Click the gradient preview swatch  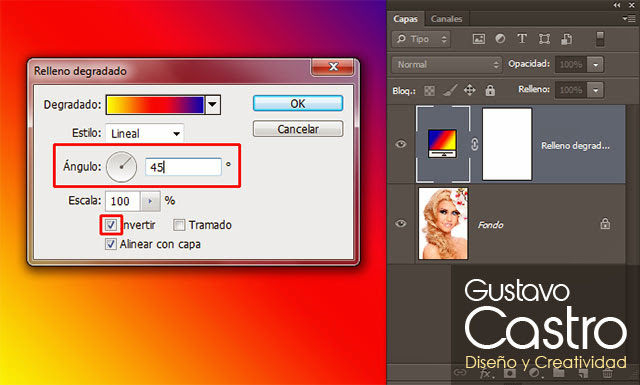click(155, 105)
